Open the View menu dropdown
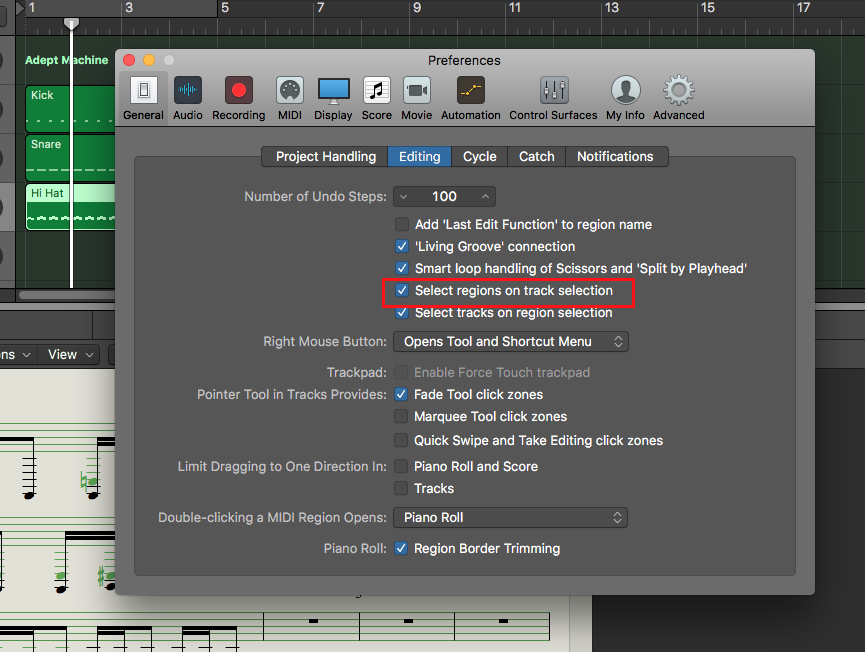The width and height of the screenshot is (865, 652). tap(70, 354)
